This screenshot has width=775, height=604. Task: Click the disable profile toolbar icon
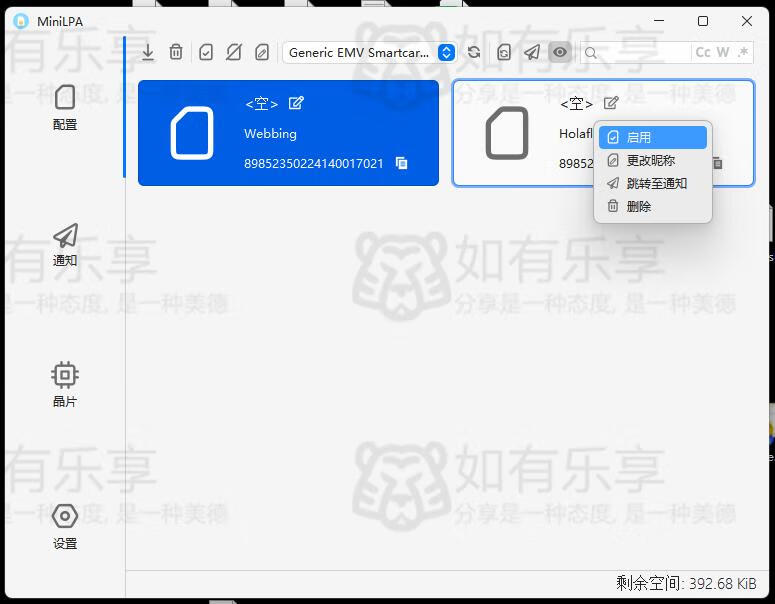click(234, 52)
